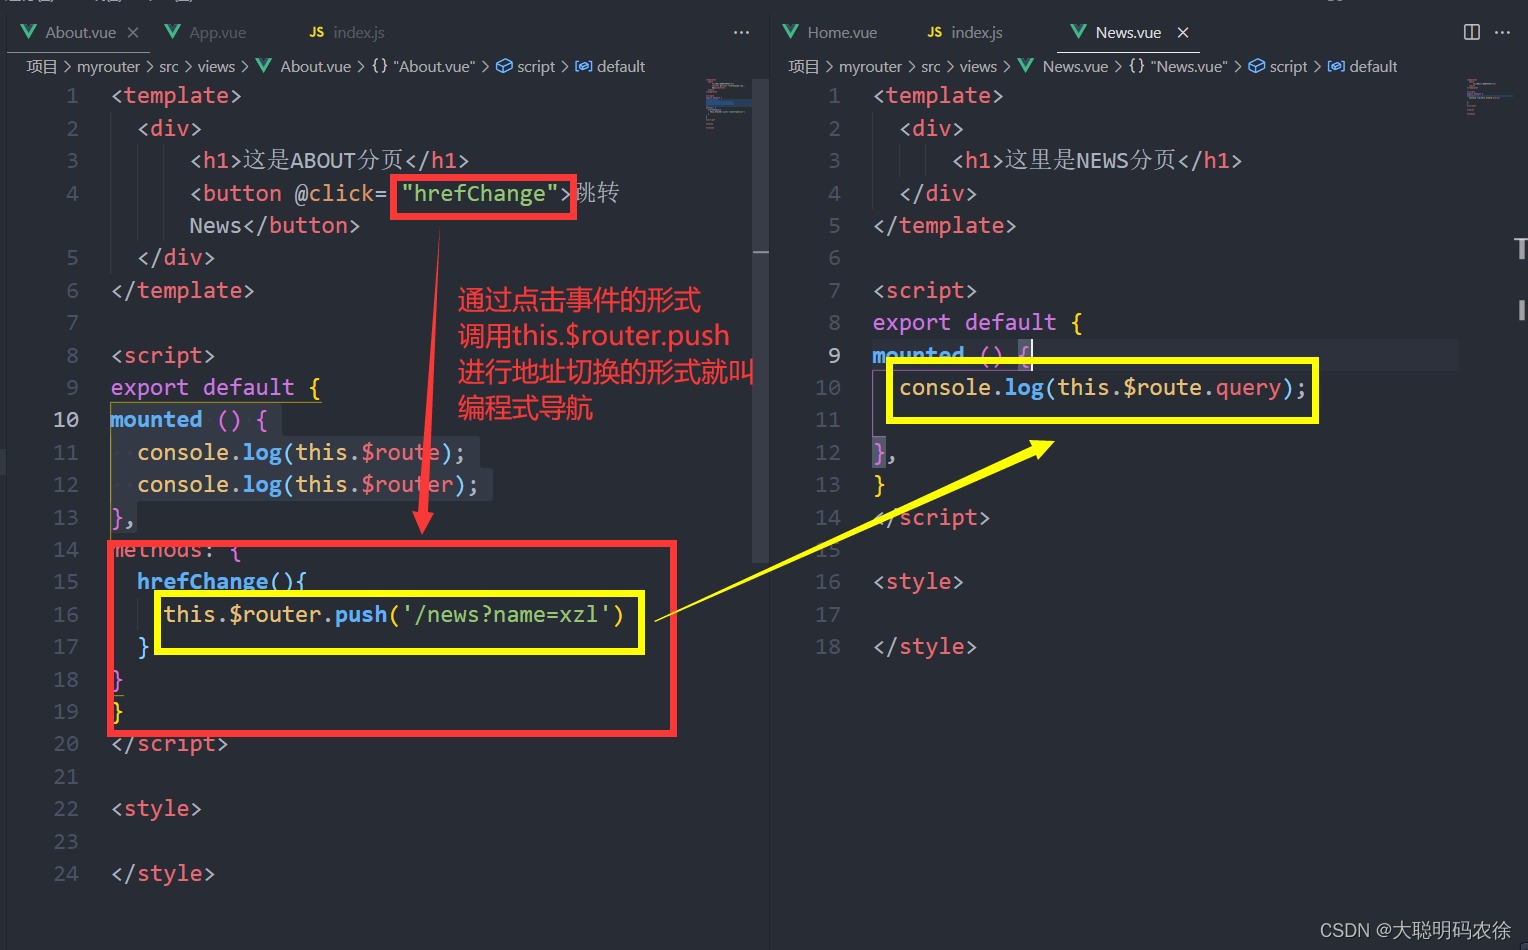Image resolution: width=1528 pixels, height=950 pixels.
Task: Click line number 9 in the News.vue editor
Action: pos(834,355)
